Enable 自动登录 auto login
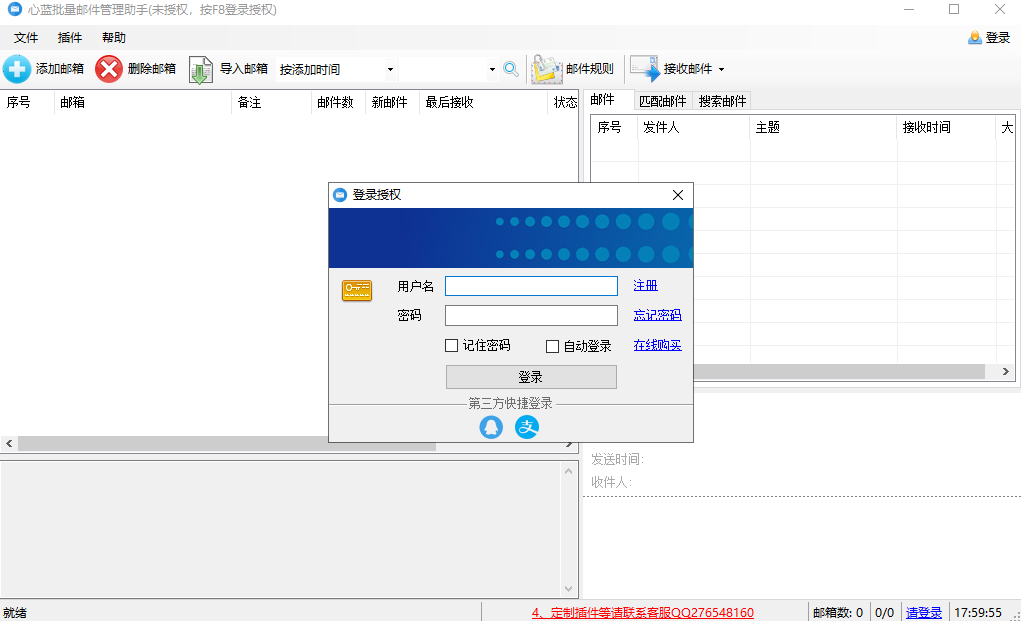Image resolution: width=1021 pixels, height=621 pixels. point(551,345)
